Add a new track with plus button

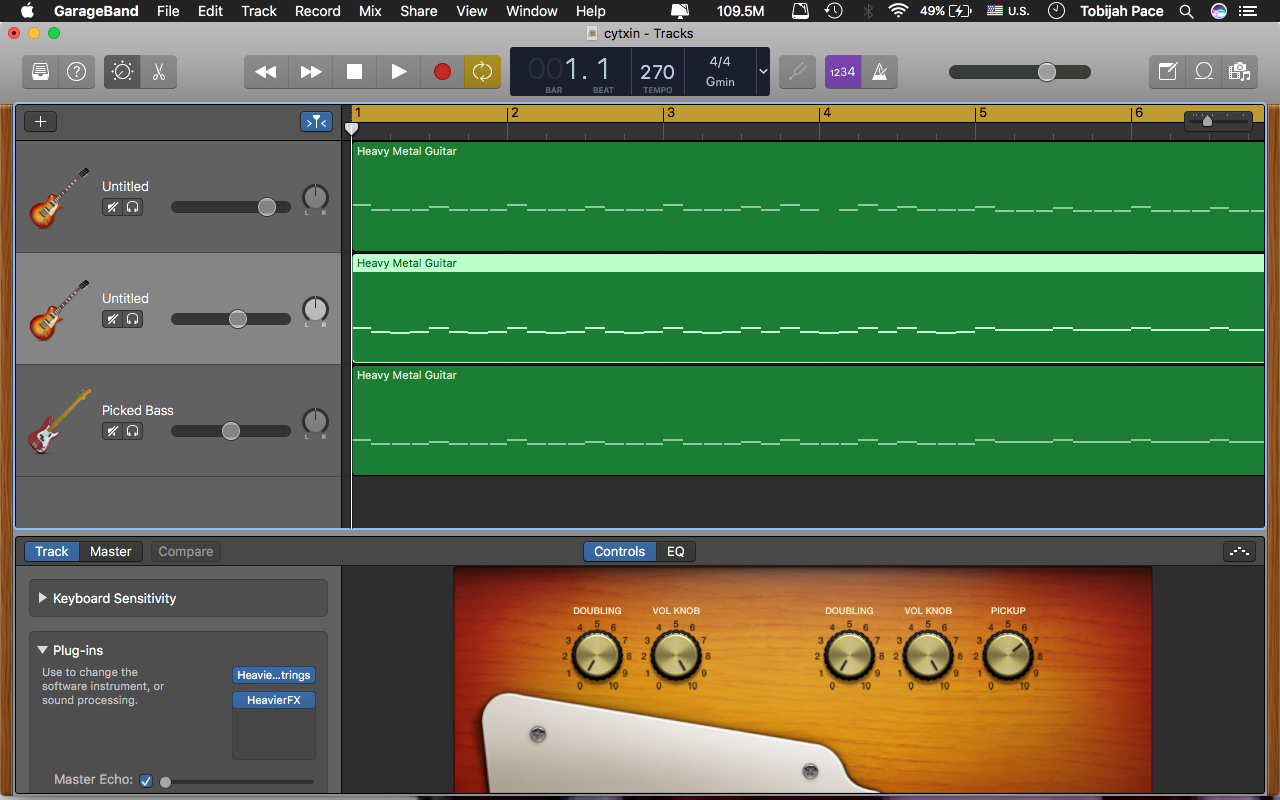click(41, 122)
